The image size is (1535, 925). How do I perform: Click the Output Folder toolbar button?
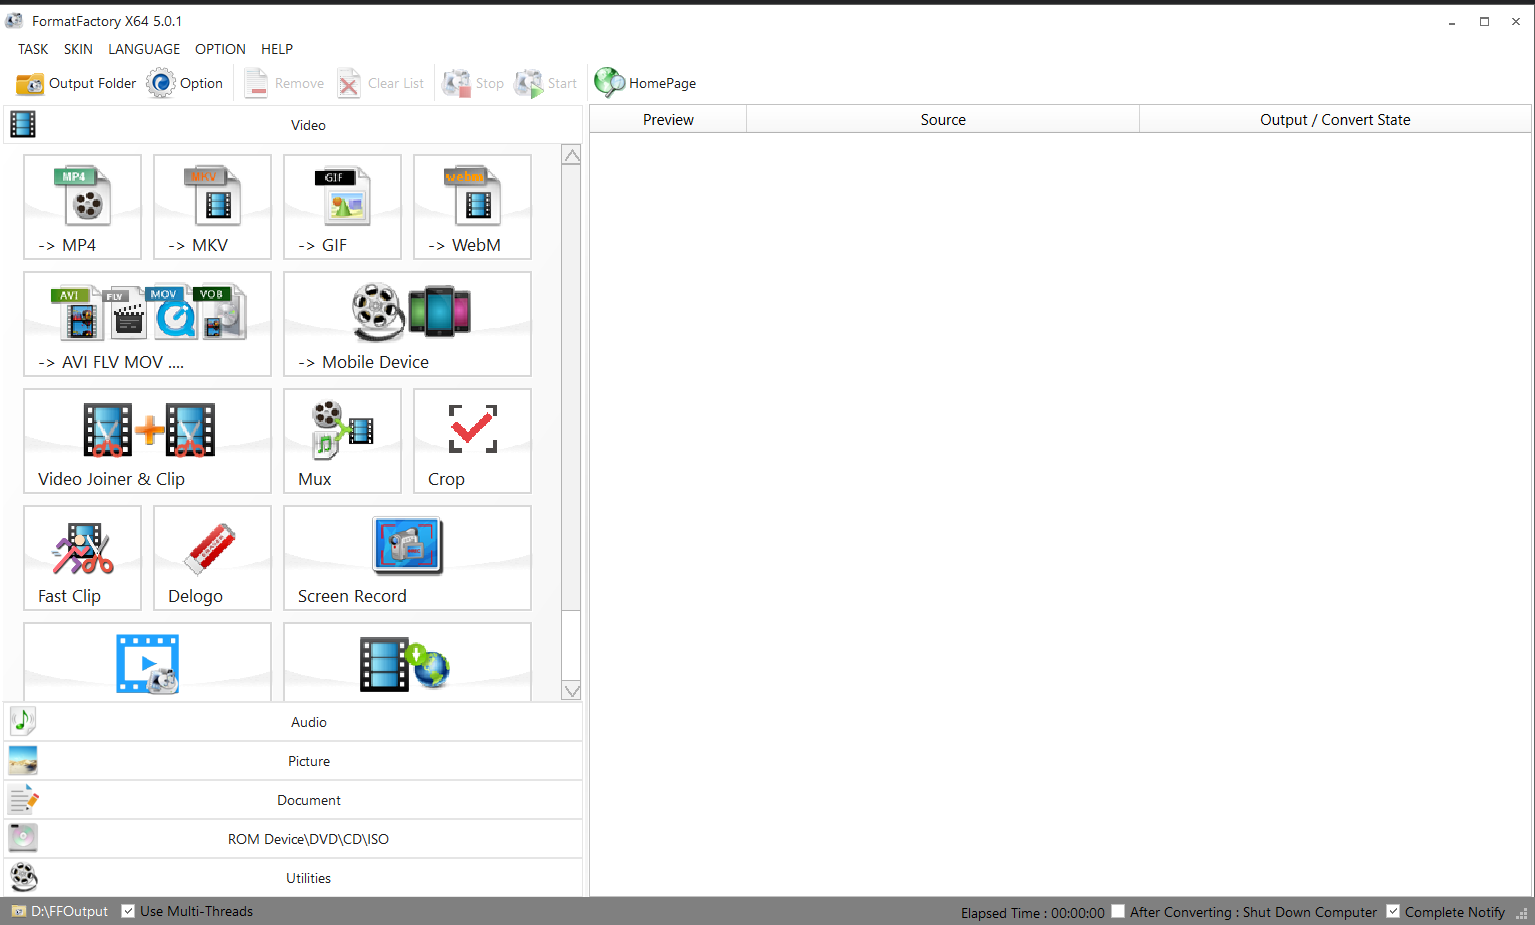click(76, 83)
